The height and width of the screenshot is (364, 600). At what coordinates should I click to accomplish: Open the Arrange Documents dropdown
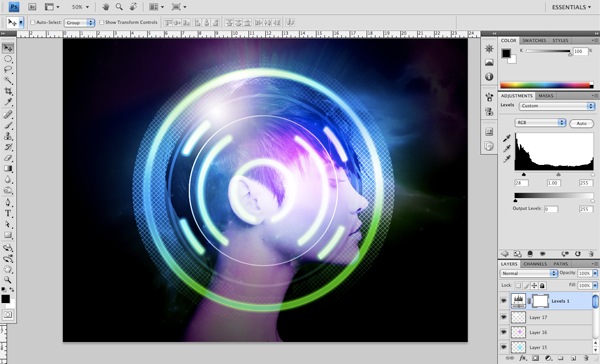coord(157,7)
